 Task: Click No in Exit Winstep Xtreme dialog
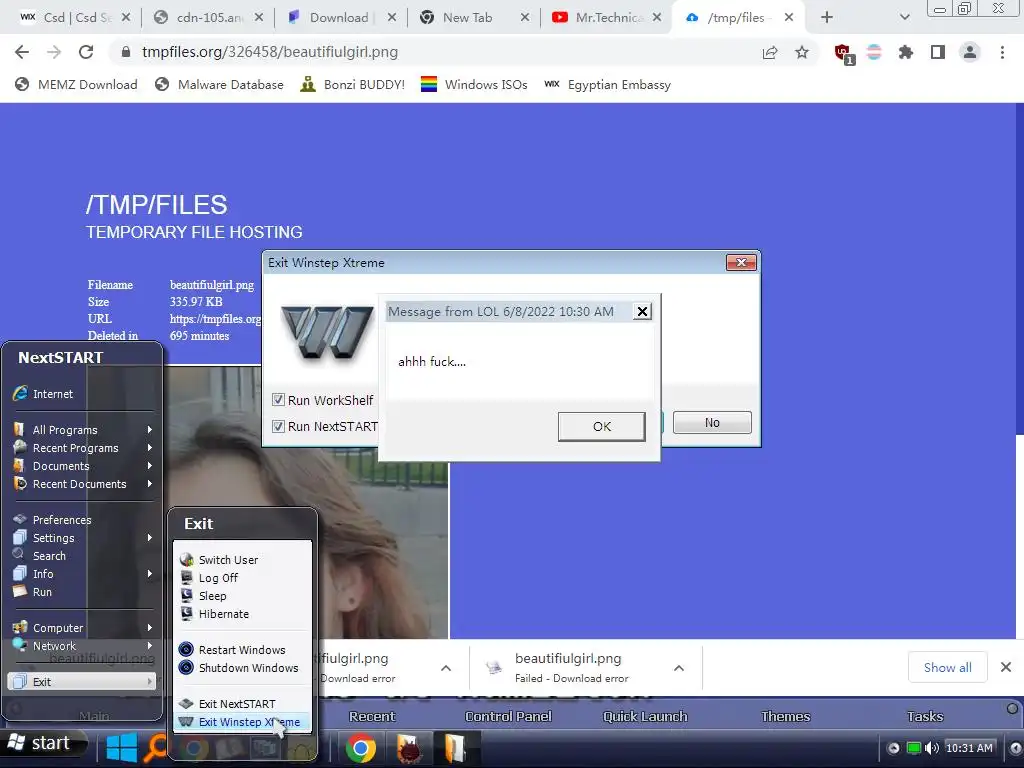(x=712, y=423)
